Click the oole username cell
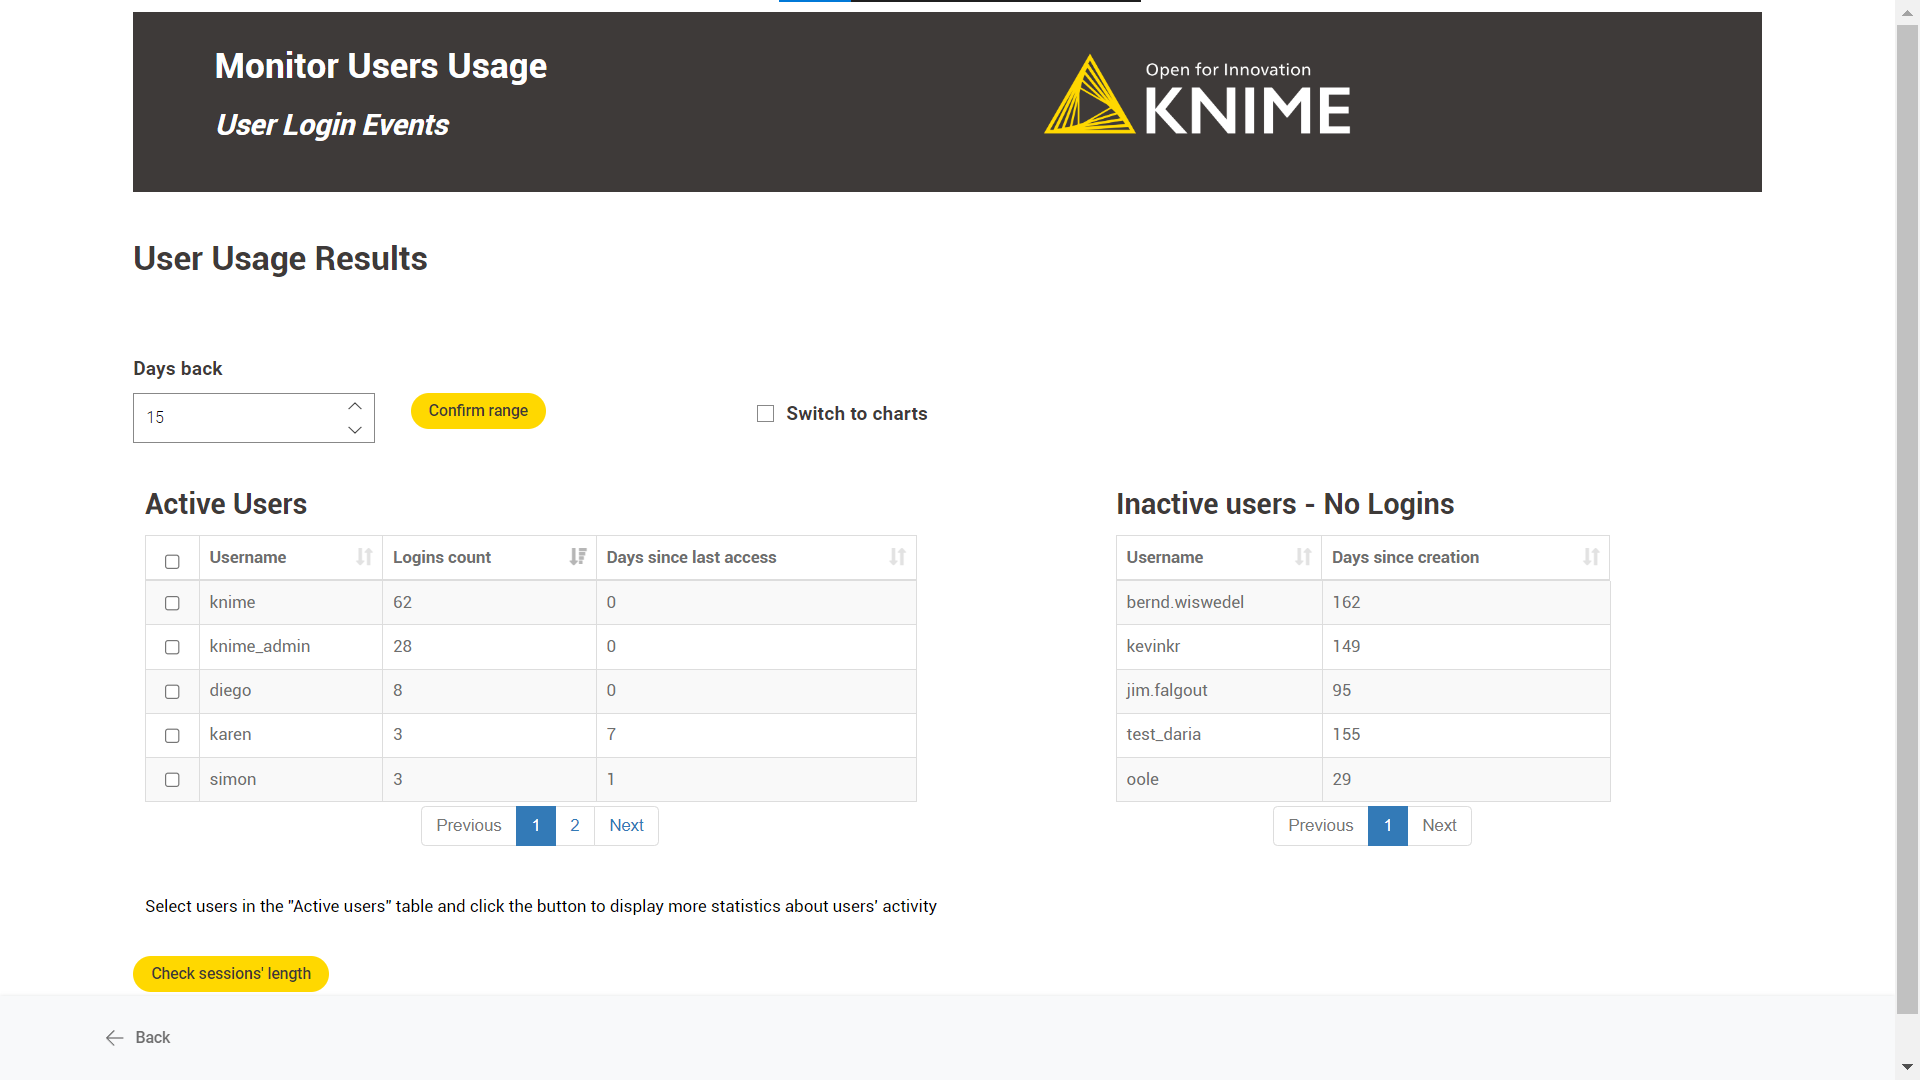The width and height of the screenshot is (1920, 1080). [x=1219, y=779]
